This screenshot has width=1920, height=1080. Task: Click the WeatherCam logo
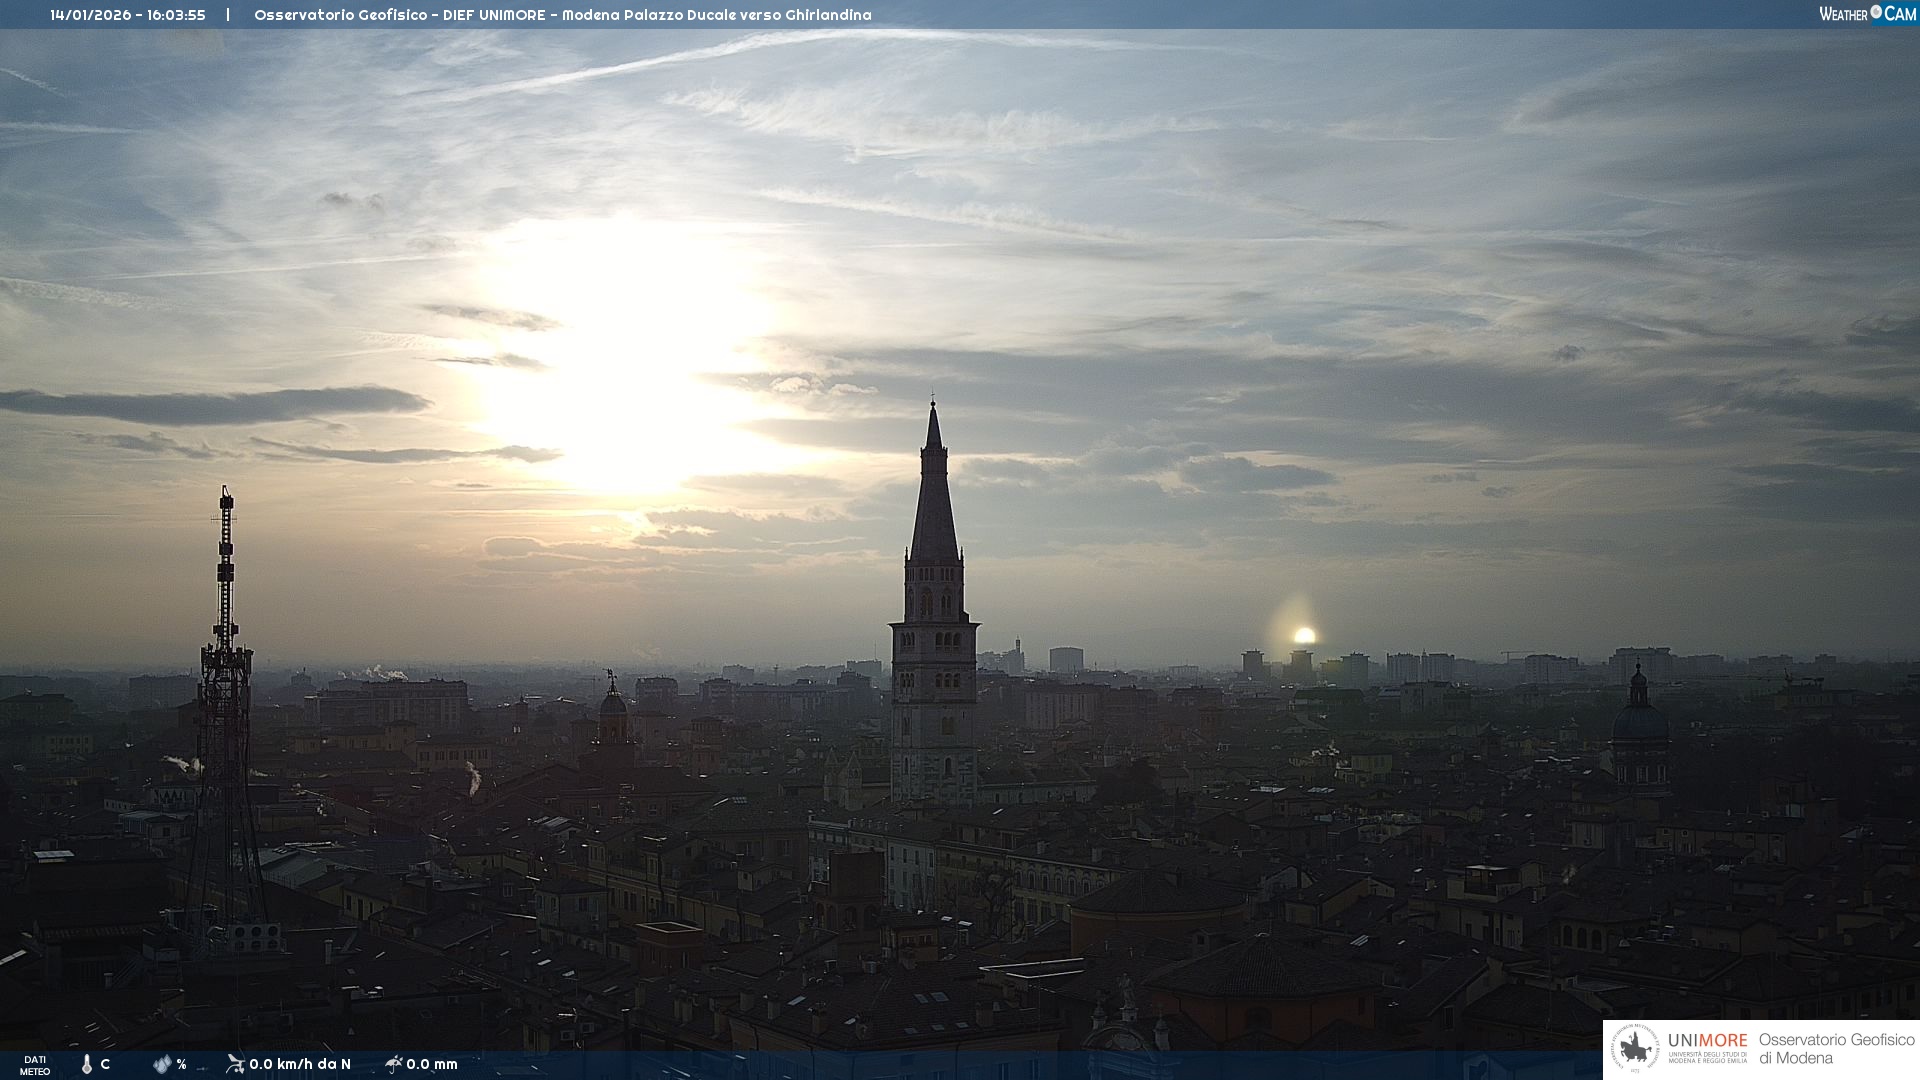pos(1866,14)
